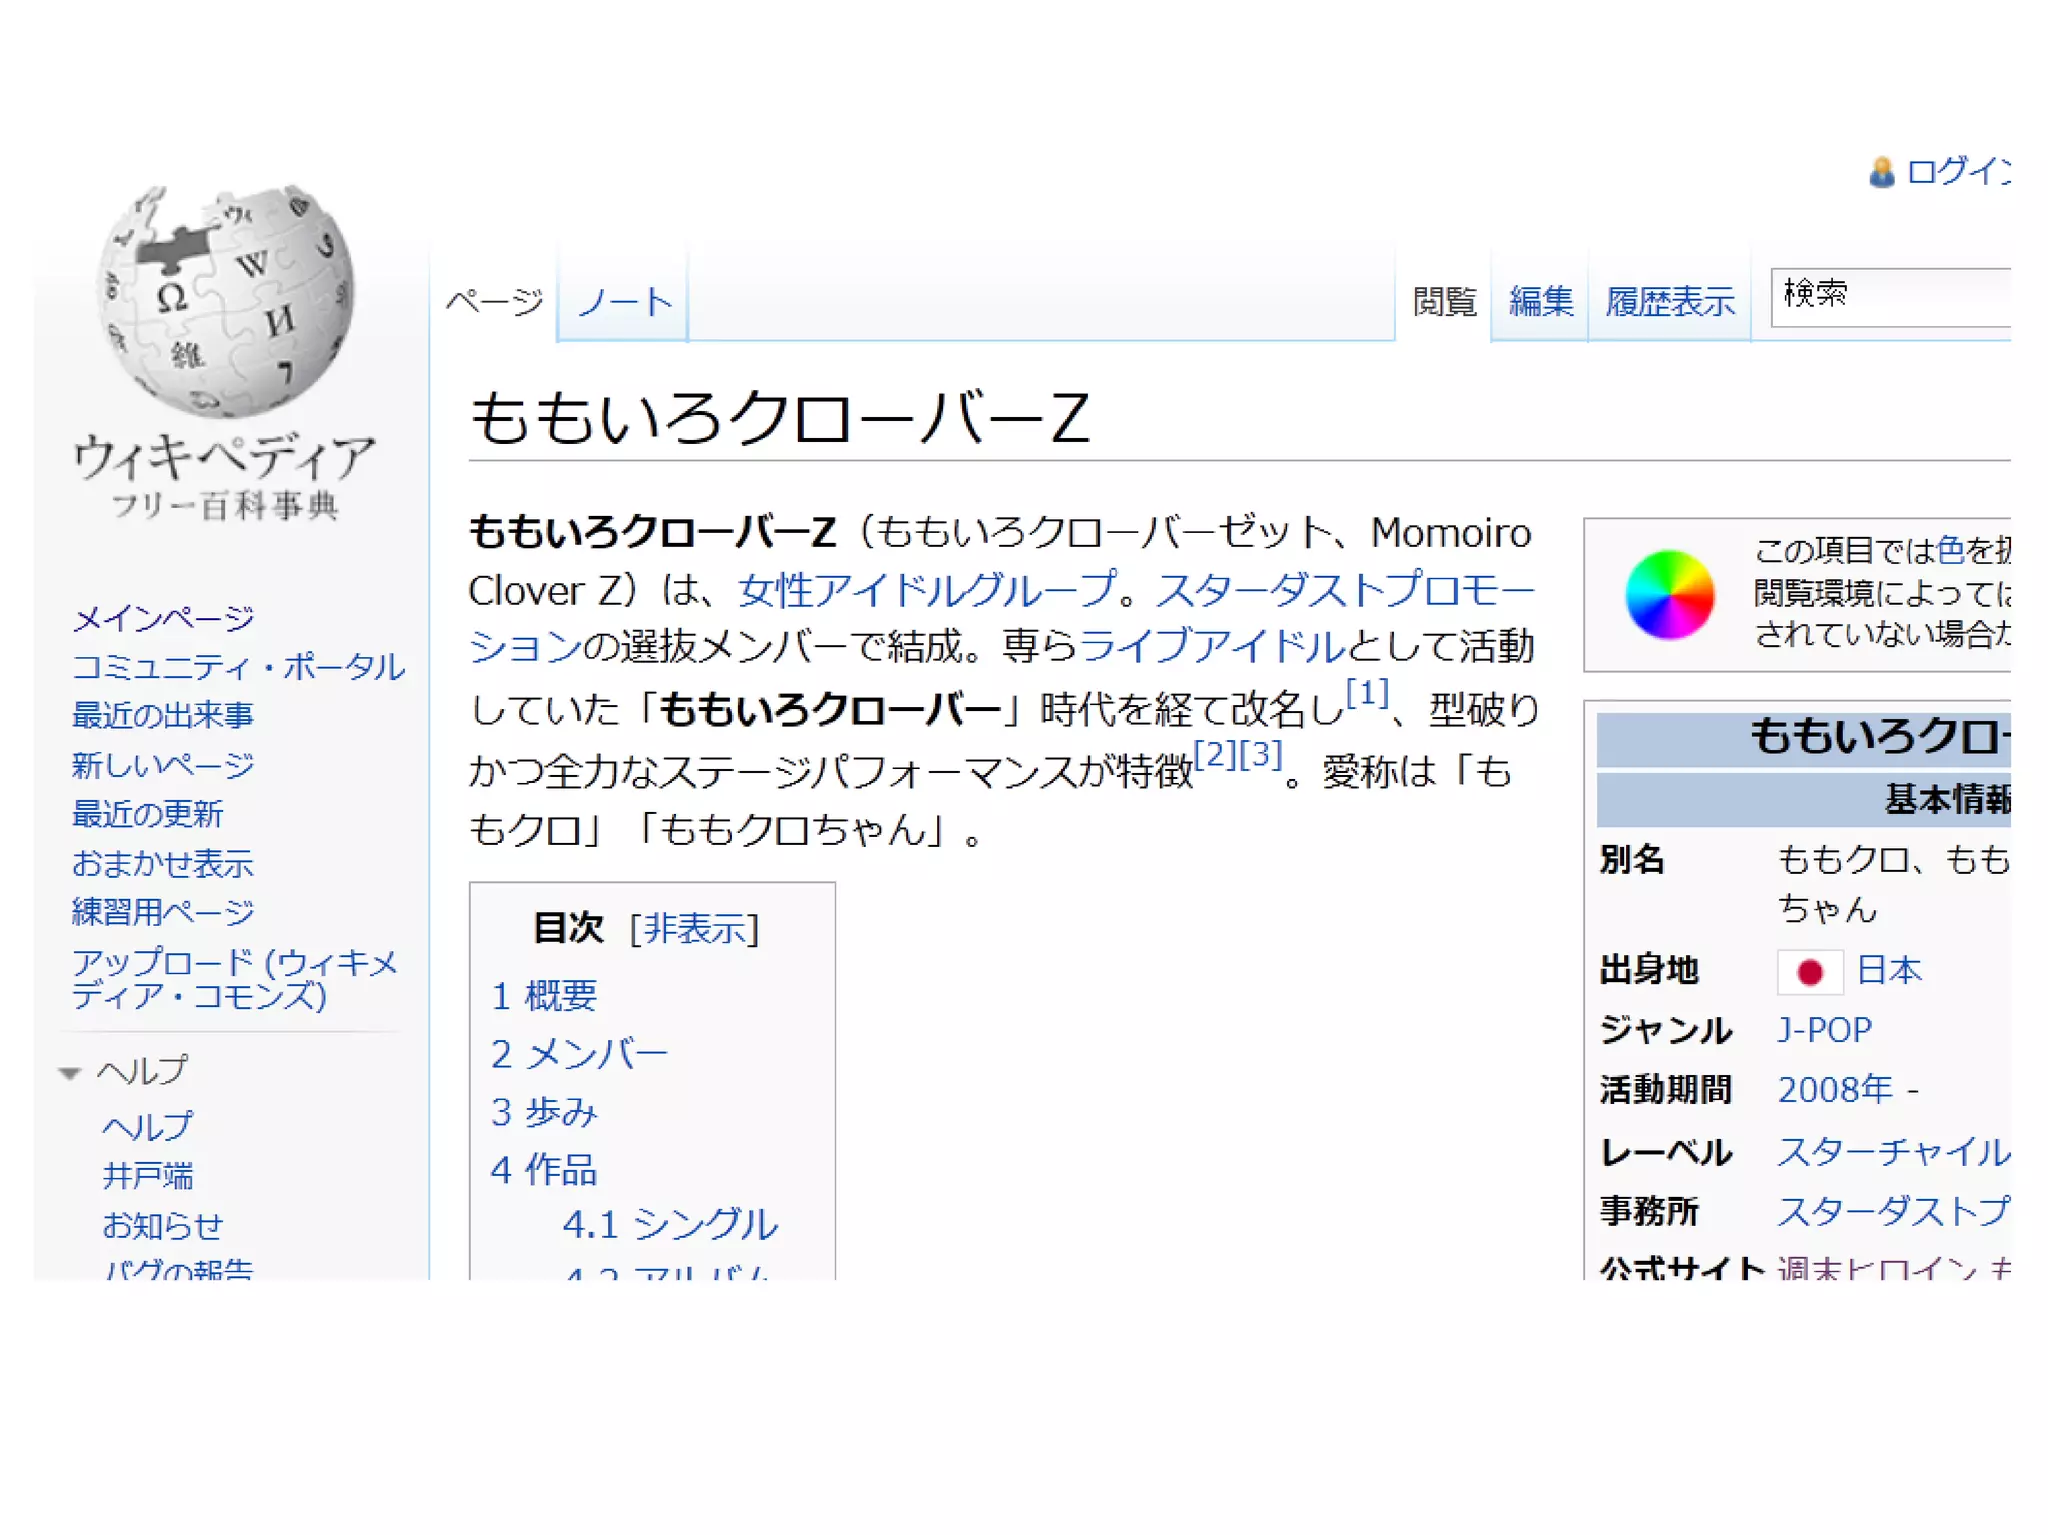This screenshot has width=2048, height=1535.
Task: Click the Japan flag icon
Action: tap(1809, 971)
